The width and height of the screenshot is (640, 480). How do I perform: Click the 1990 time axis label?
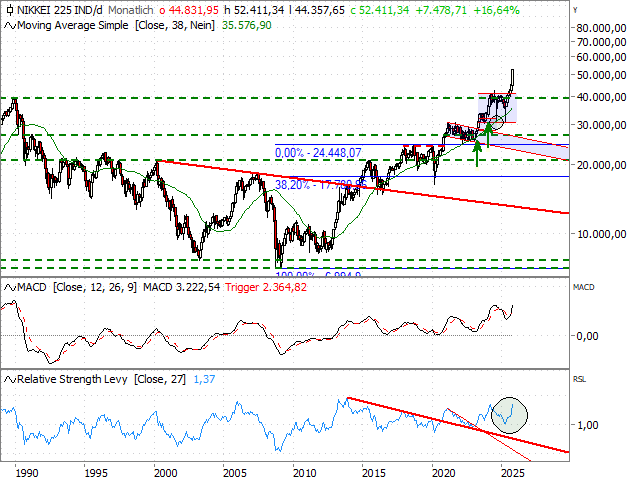pyautogui.click(x=27, y=473)
